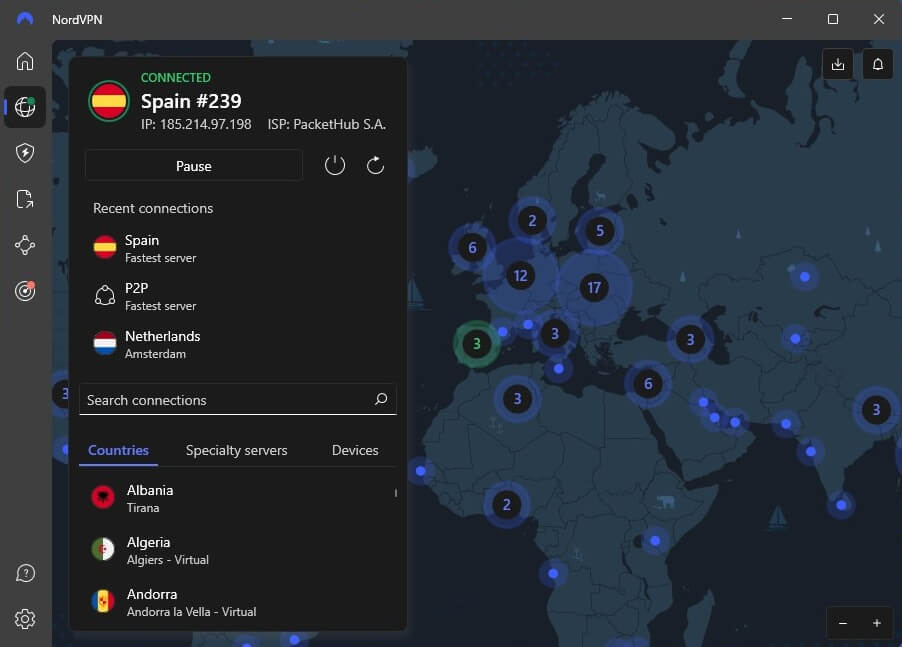The image size is (902, 647).
Task: Pause the current VPN connection
Action: [x=193, y=165]
